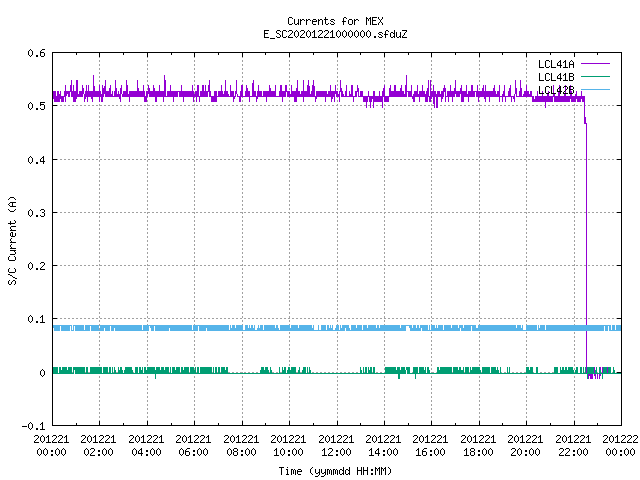Click the x-axis tick "201221 00:00"
This screenshot has height=480, width=640.
(51, 446)
